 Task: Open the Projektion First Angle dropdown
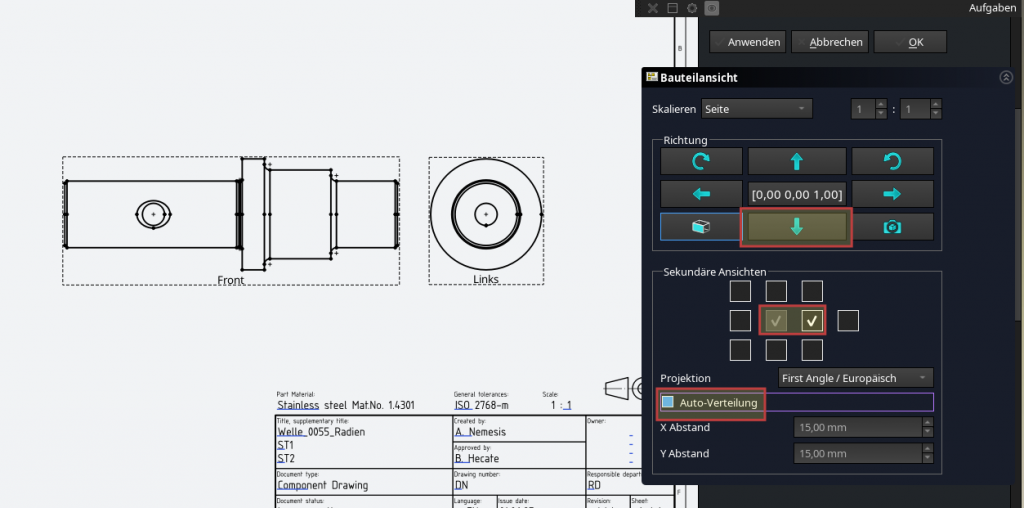tap(855, 378)
